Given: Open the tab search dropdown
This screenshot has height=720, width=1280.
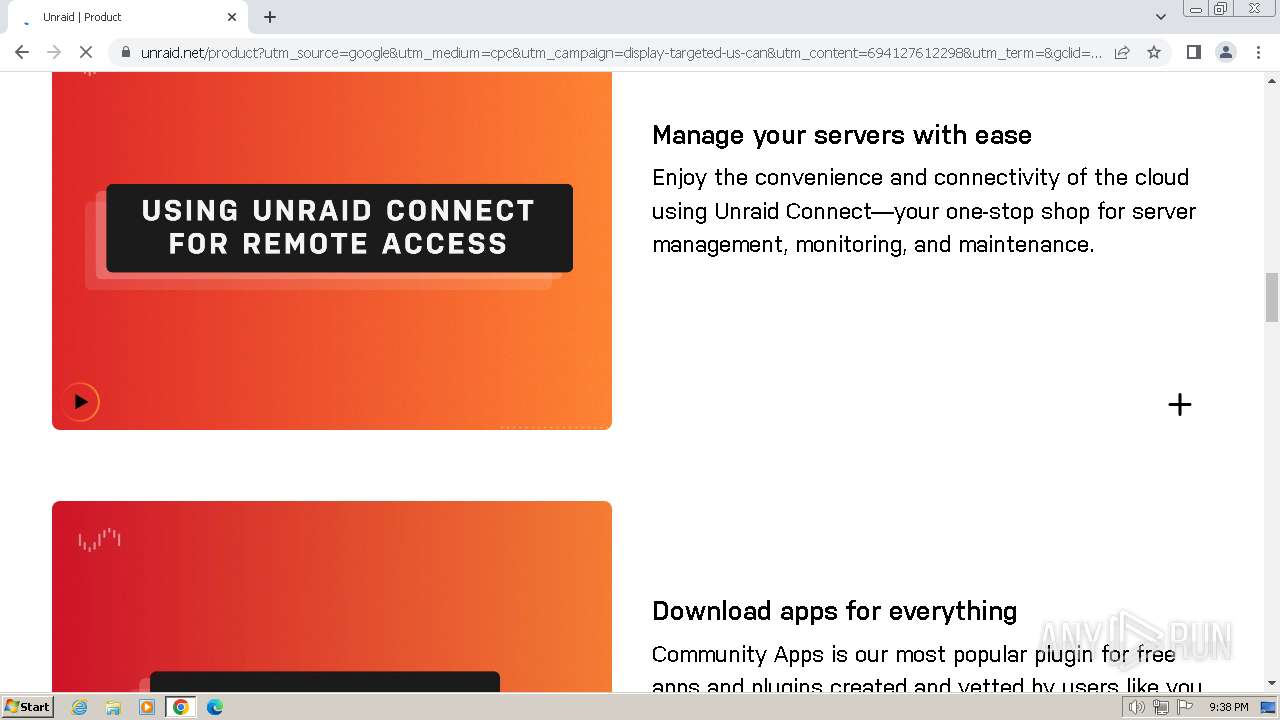Looking at the screenshot, I should click(1160, 17).
